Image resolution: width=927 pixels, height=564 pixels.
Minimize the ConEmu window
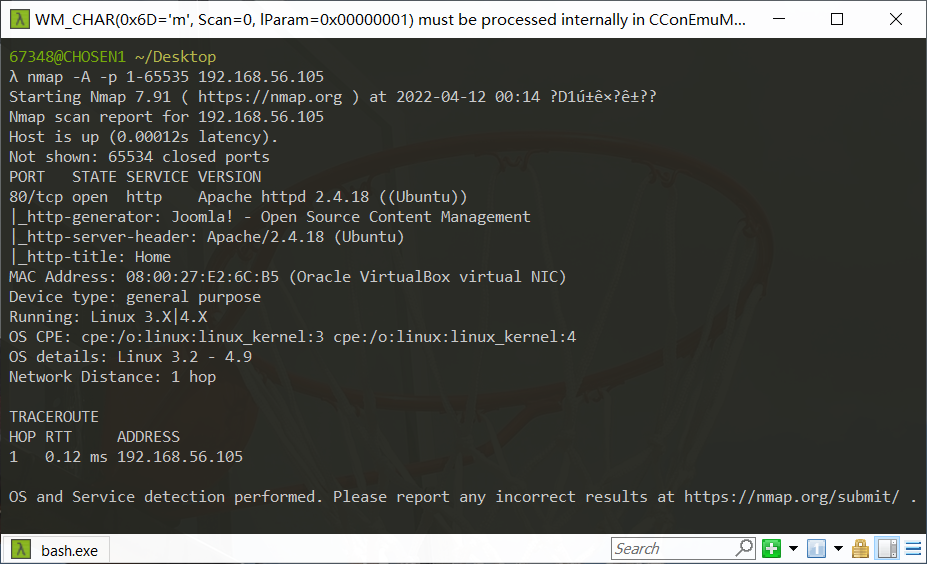click(x=779, y=19)
